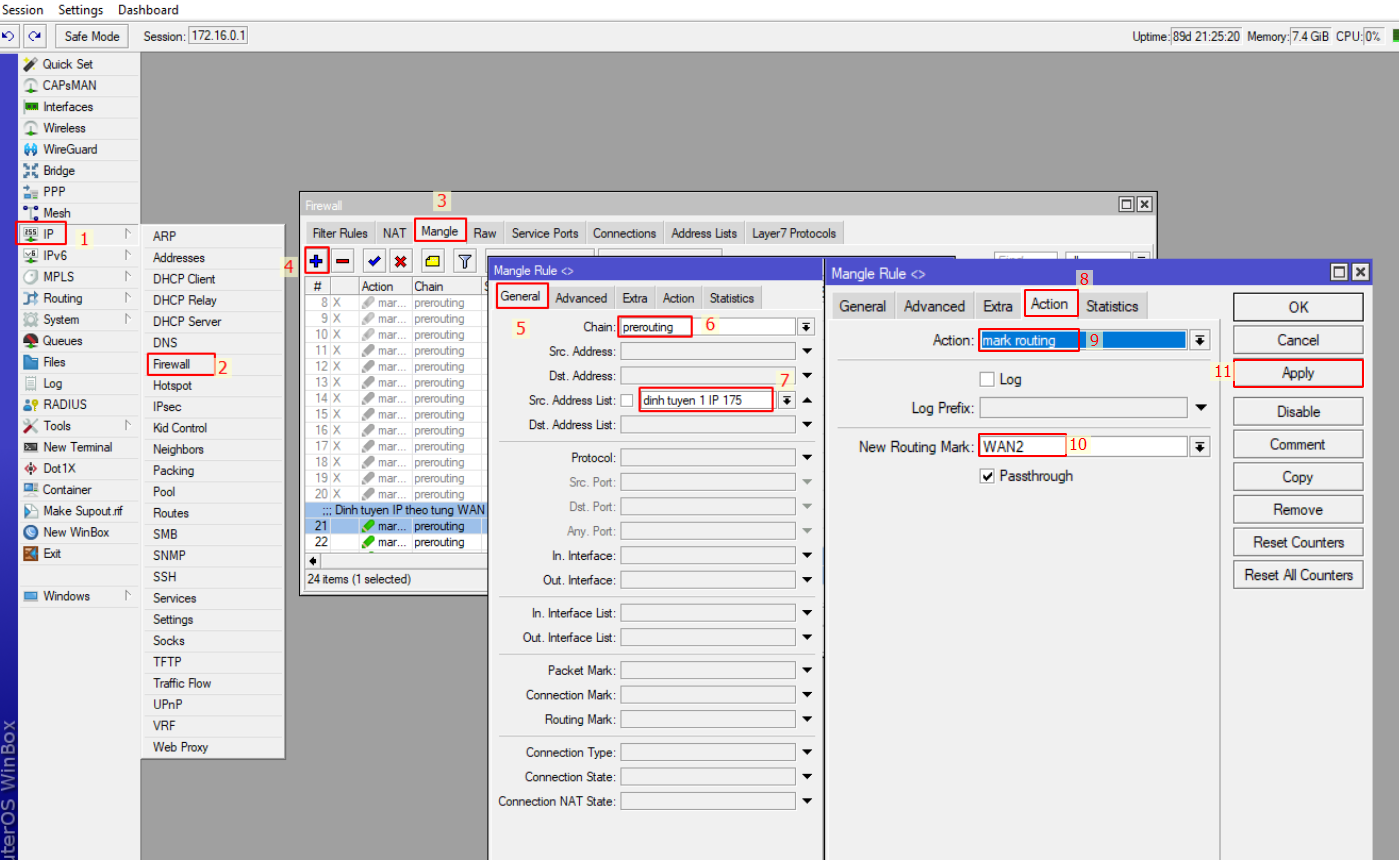Click the red X disable rule icon
Screen dimensions: 1399x860
coord(400,261)
